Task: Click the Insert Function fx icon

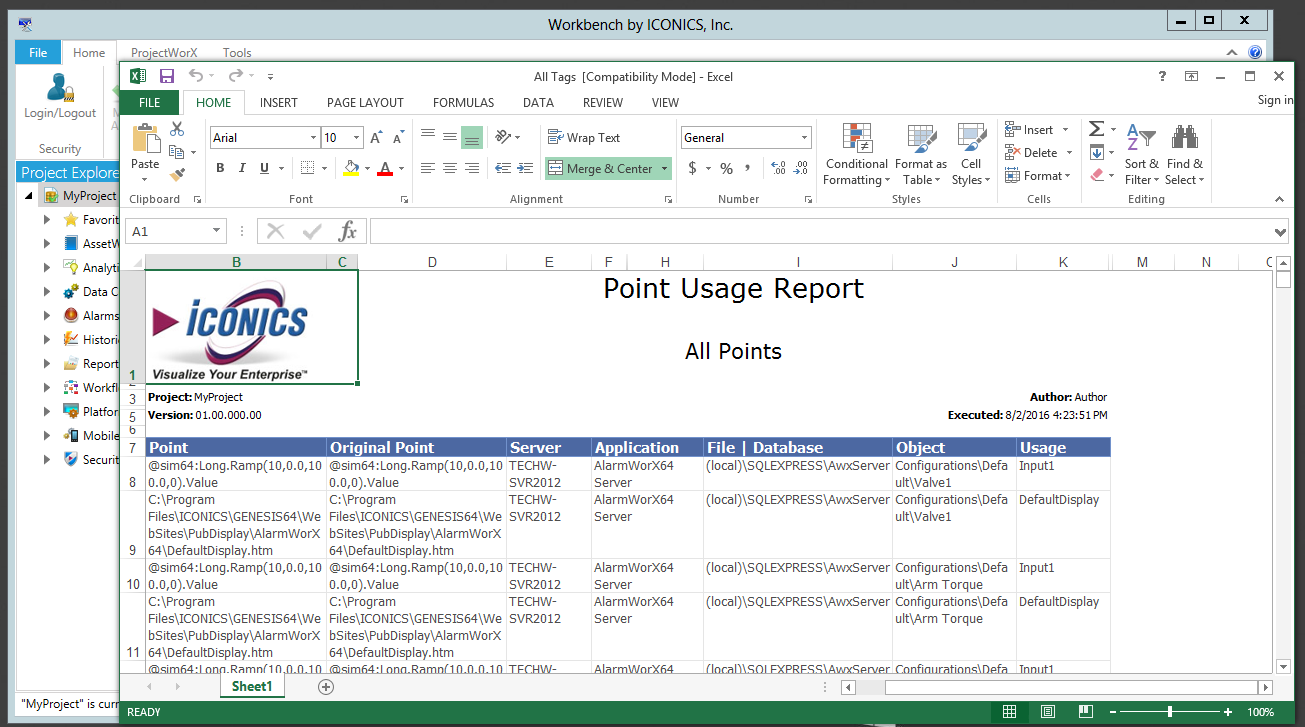Action: 347,232
